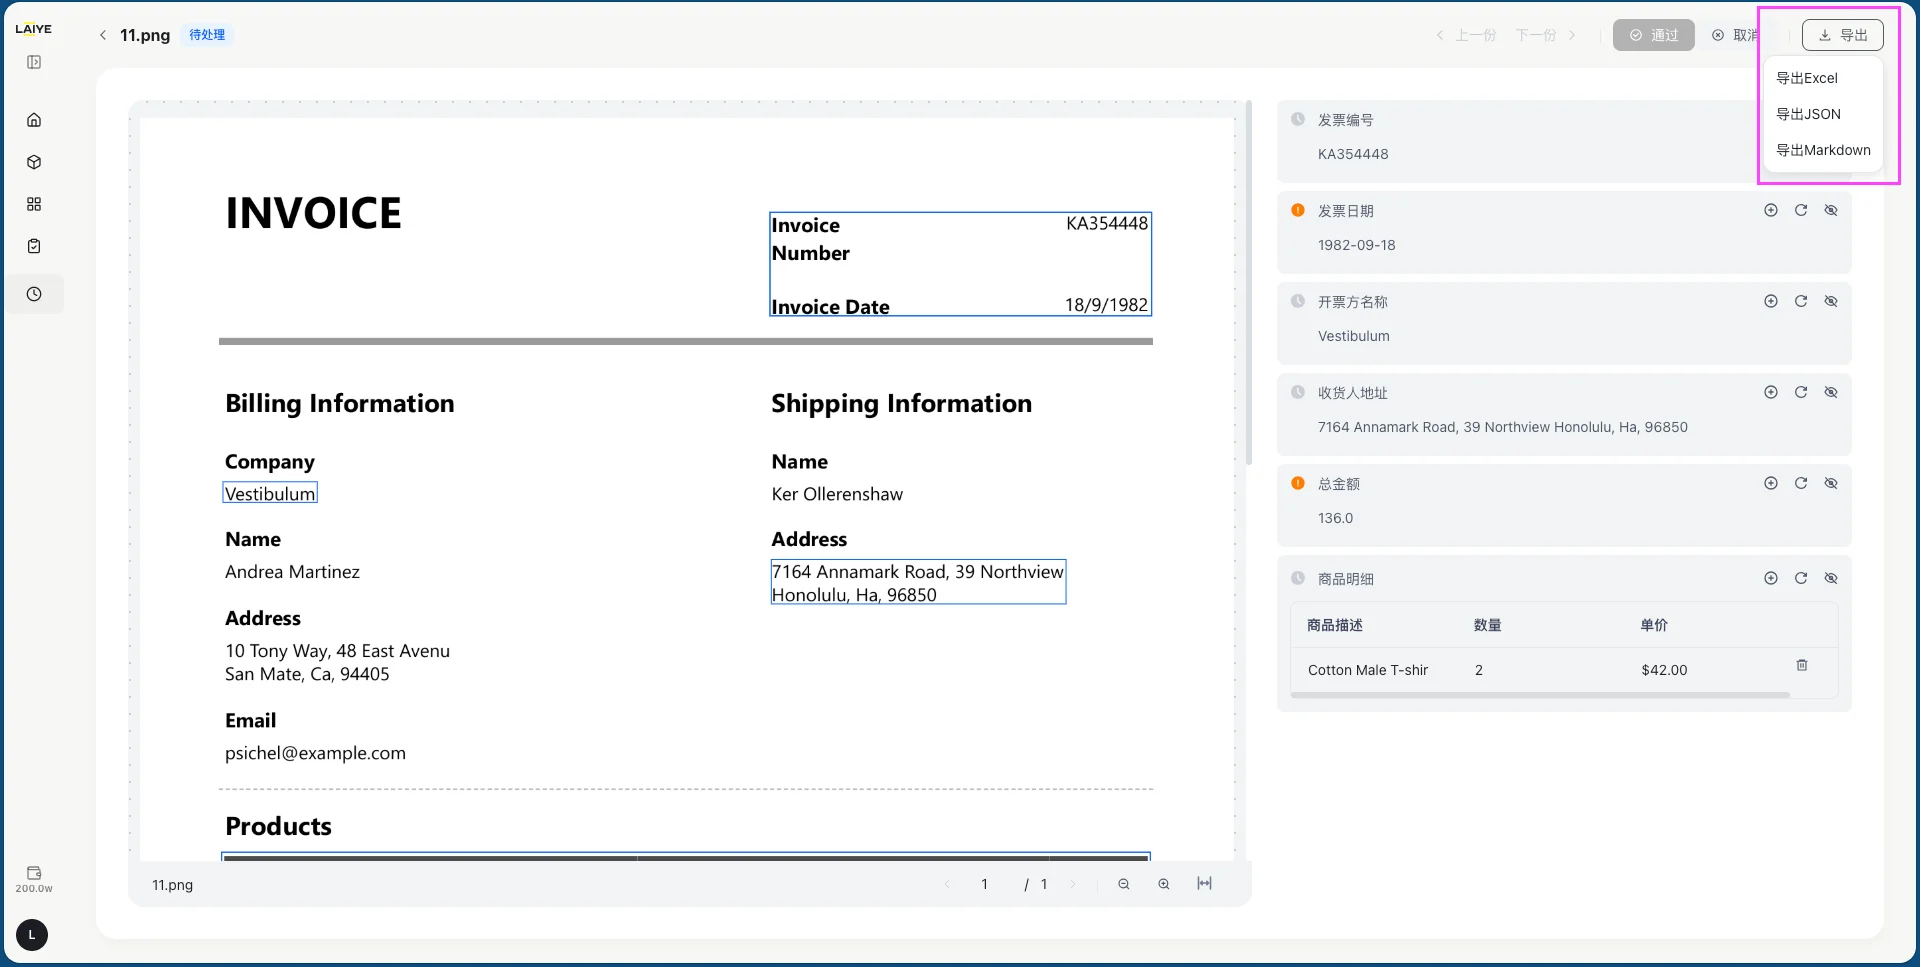The height and width of the screenshot is (967, 1920).
Task: Click the 取消 cancel button
Action: coord(1735,35)
